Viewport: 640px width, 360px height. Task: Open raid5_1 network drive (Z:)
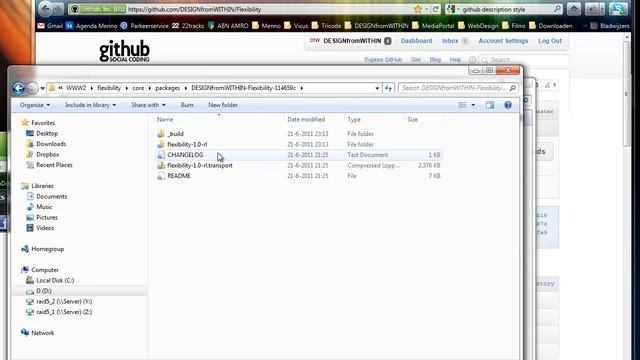click(64, 312)
